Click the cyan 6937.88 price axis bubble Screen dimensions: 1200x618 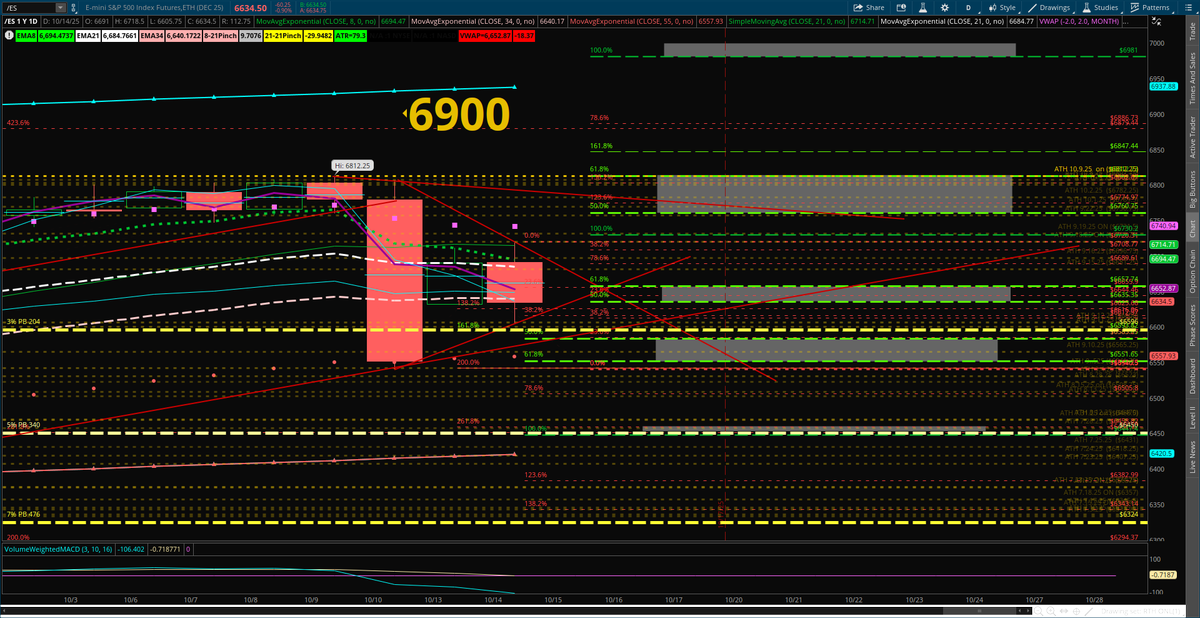click(x=1162, y=86)
